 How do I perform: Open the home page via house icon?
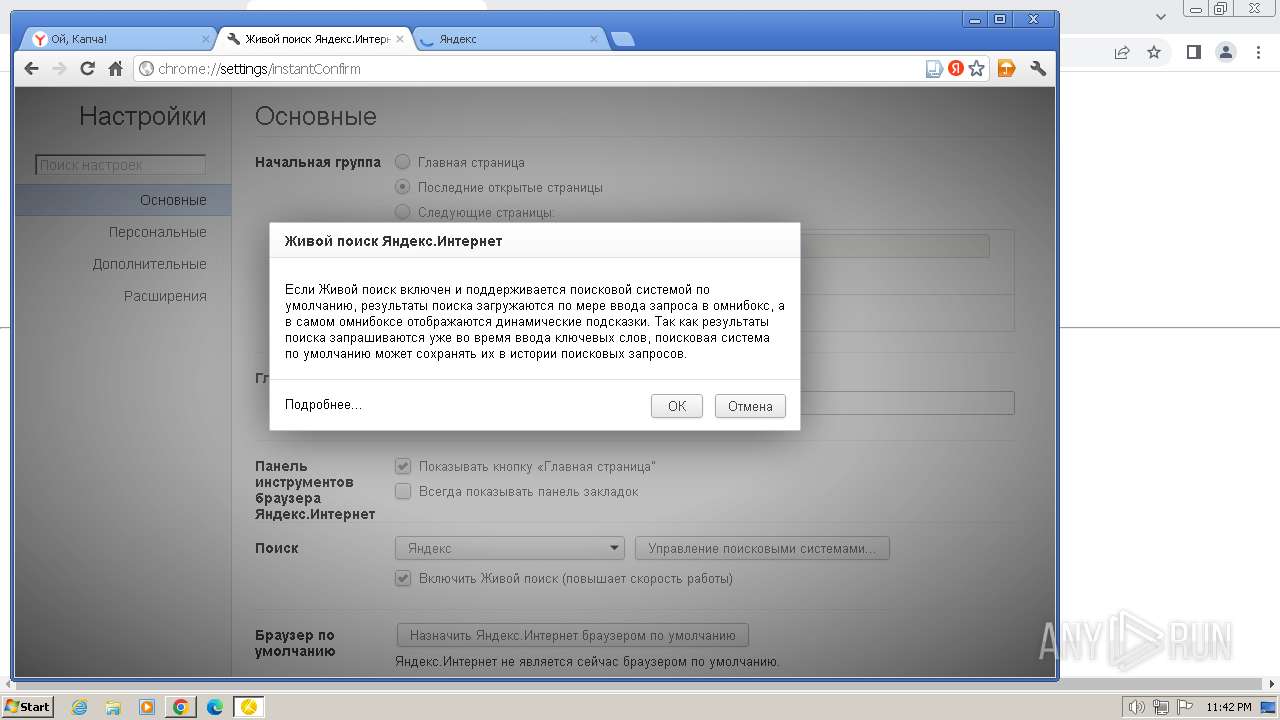tap(115, 69)
